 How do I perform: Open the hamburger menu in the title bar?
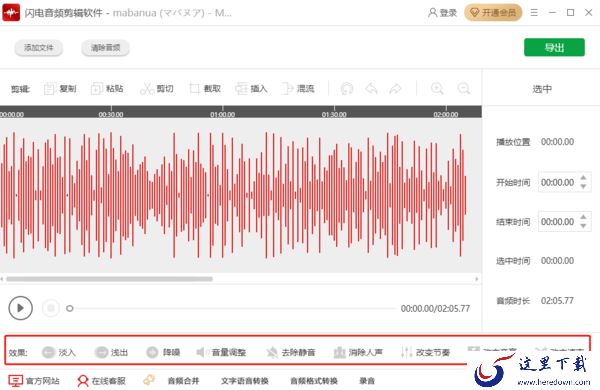click(534, 13)
